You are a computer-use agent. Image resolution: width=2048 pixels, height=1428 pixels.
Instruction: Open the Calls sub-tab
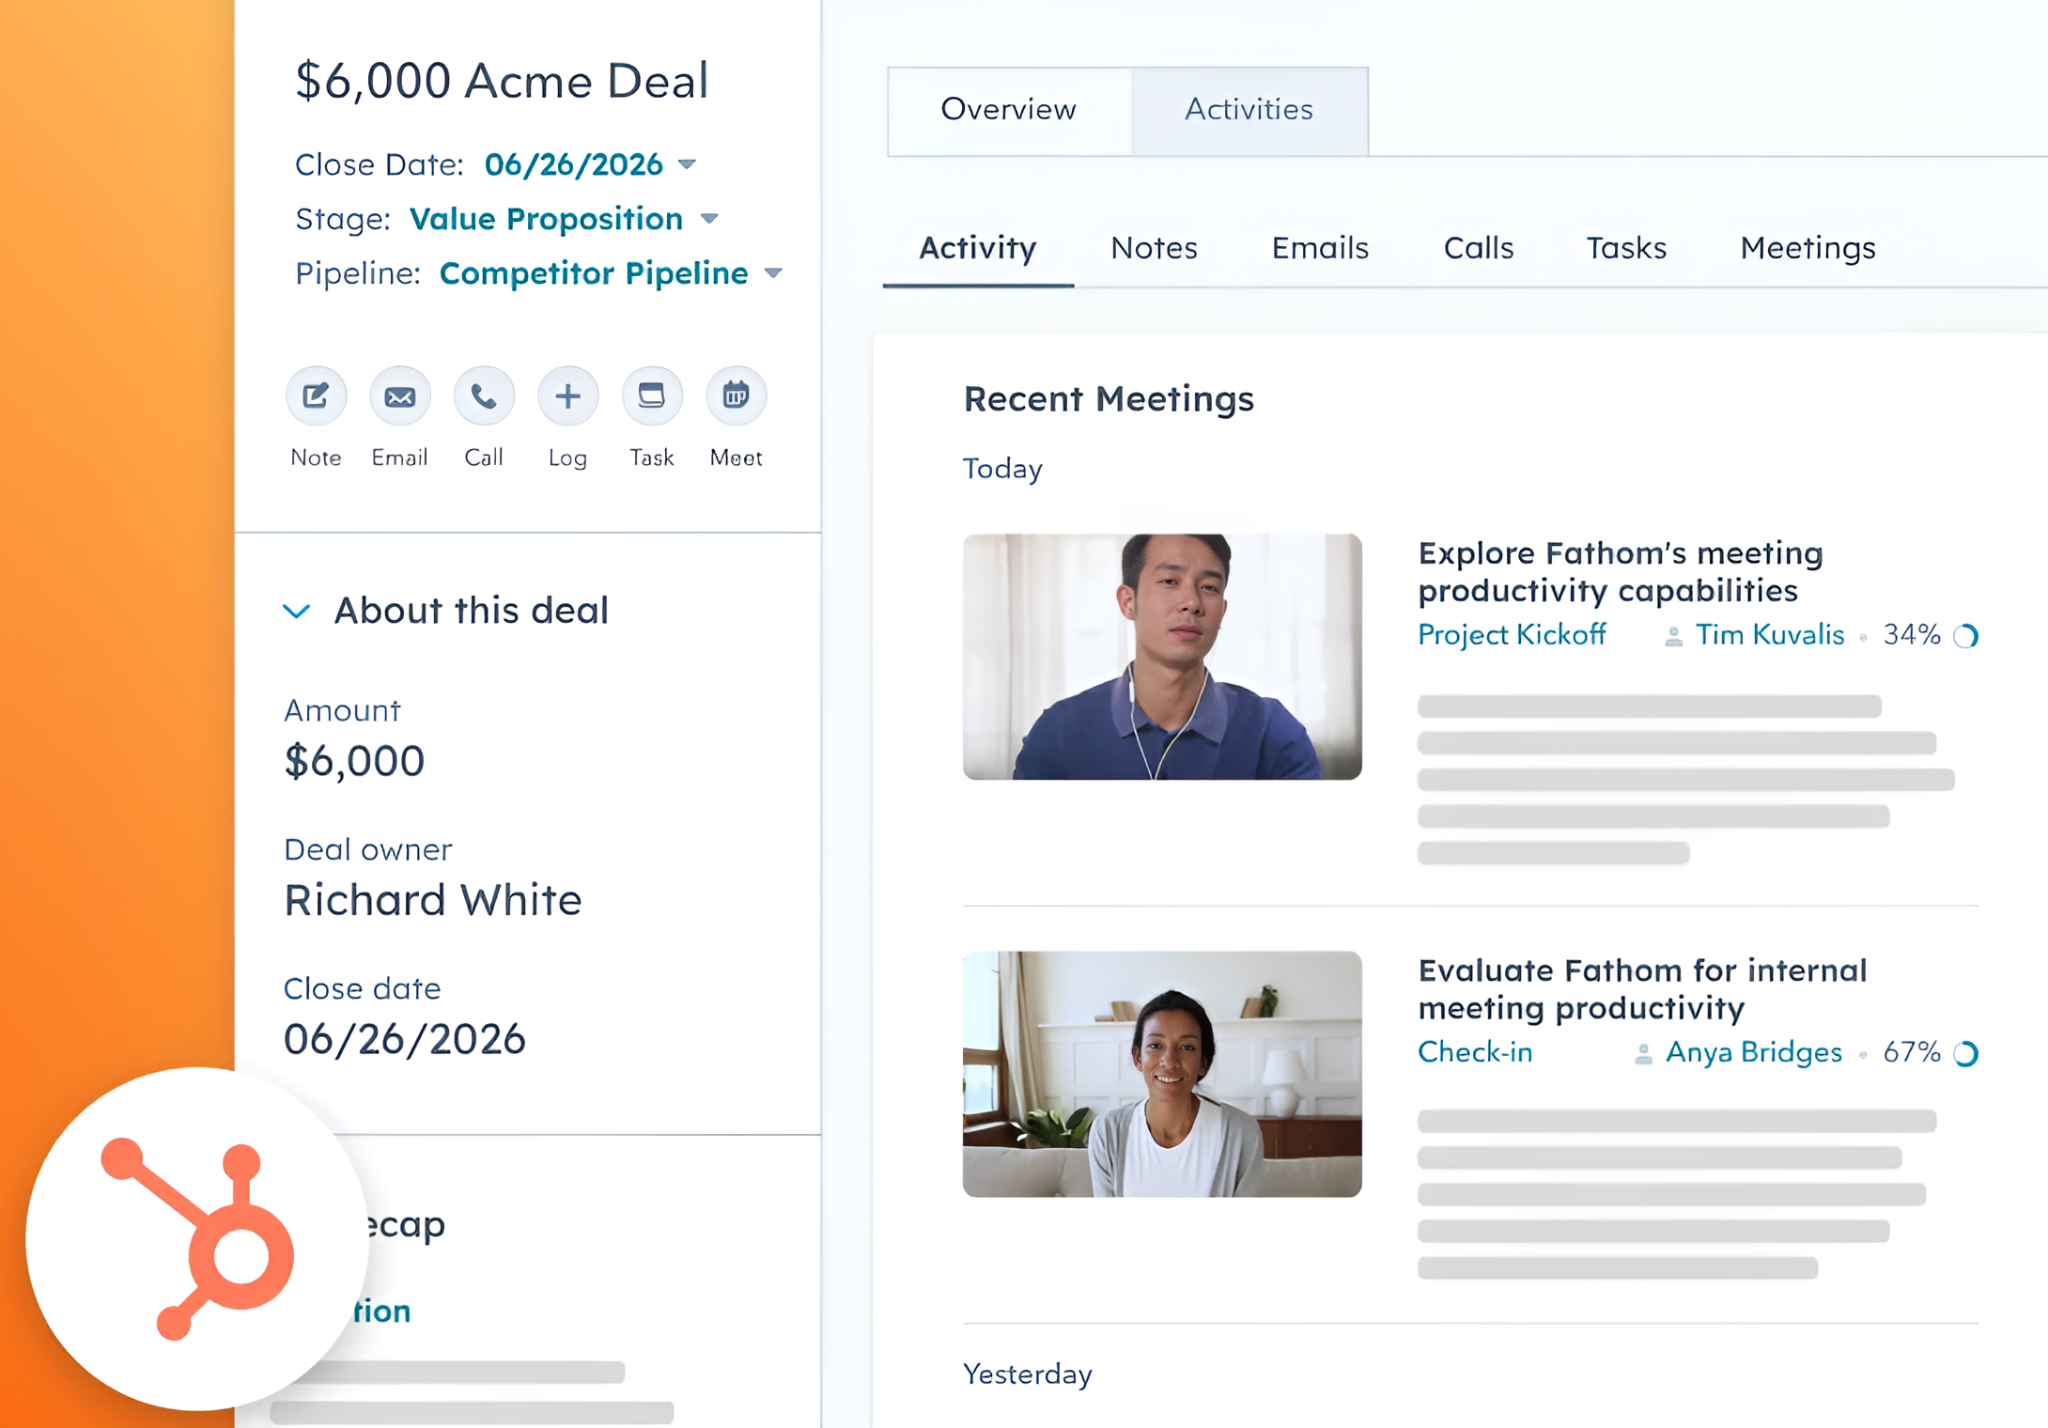click(x=1478, y=248)
